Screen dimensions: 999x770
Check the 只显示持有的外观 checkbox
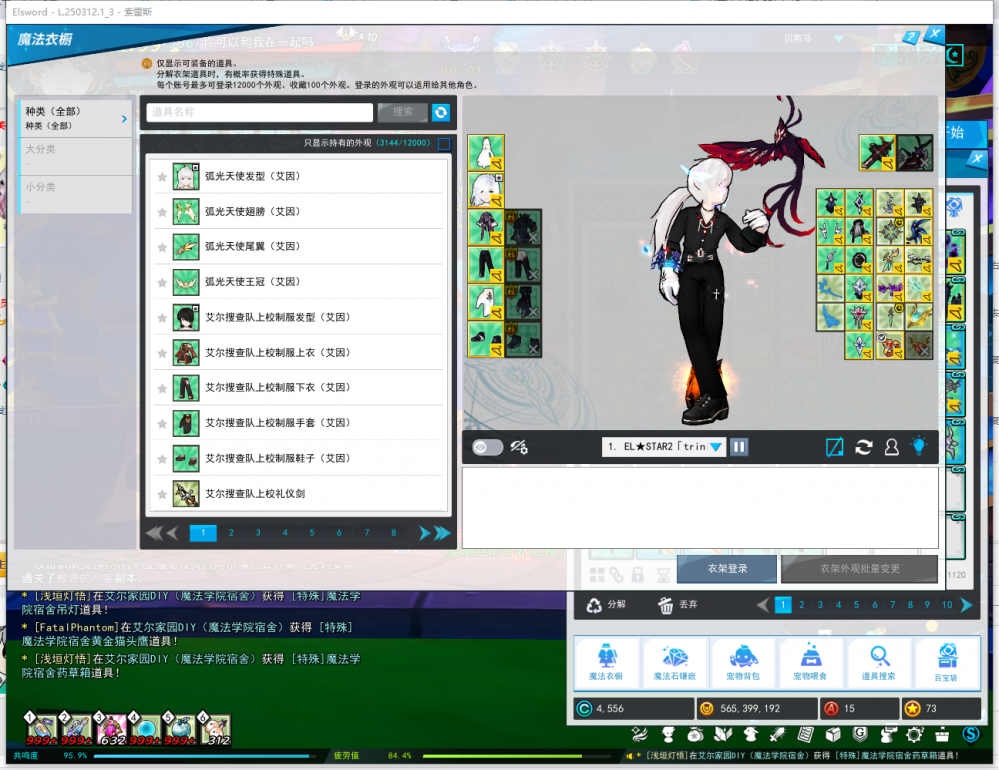coord(444,143)
